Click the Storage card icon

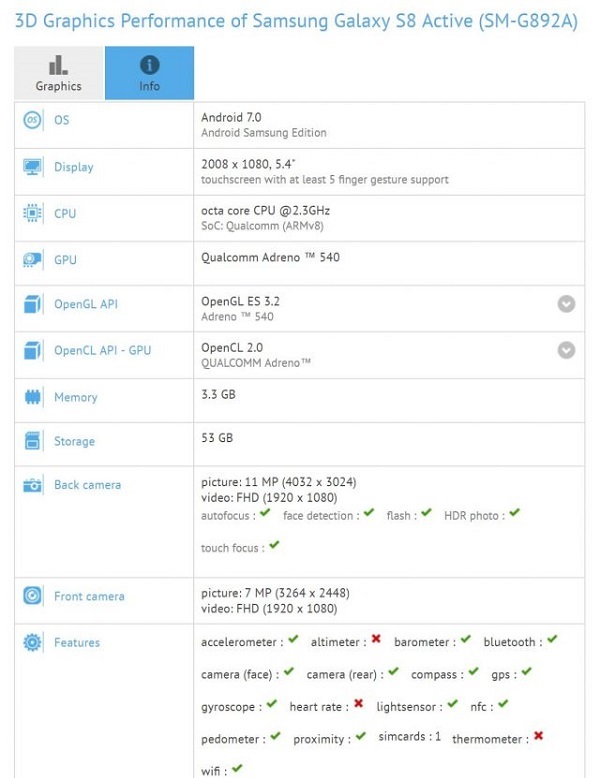[33, 441]
